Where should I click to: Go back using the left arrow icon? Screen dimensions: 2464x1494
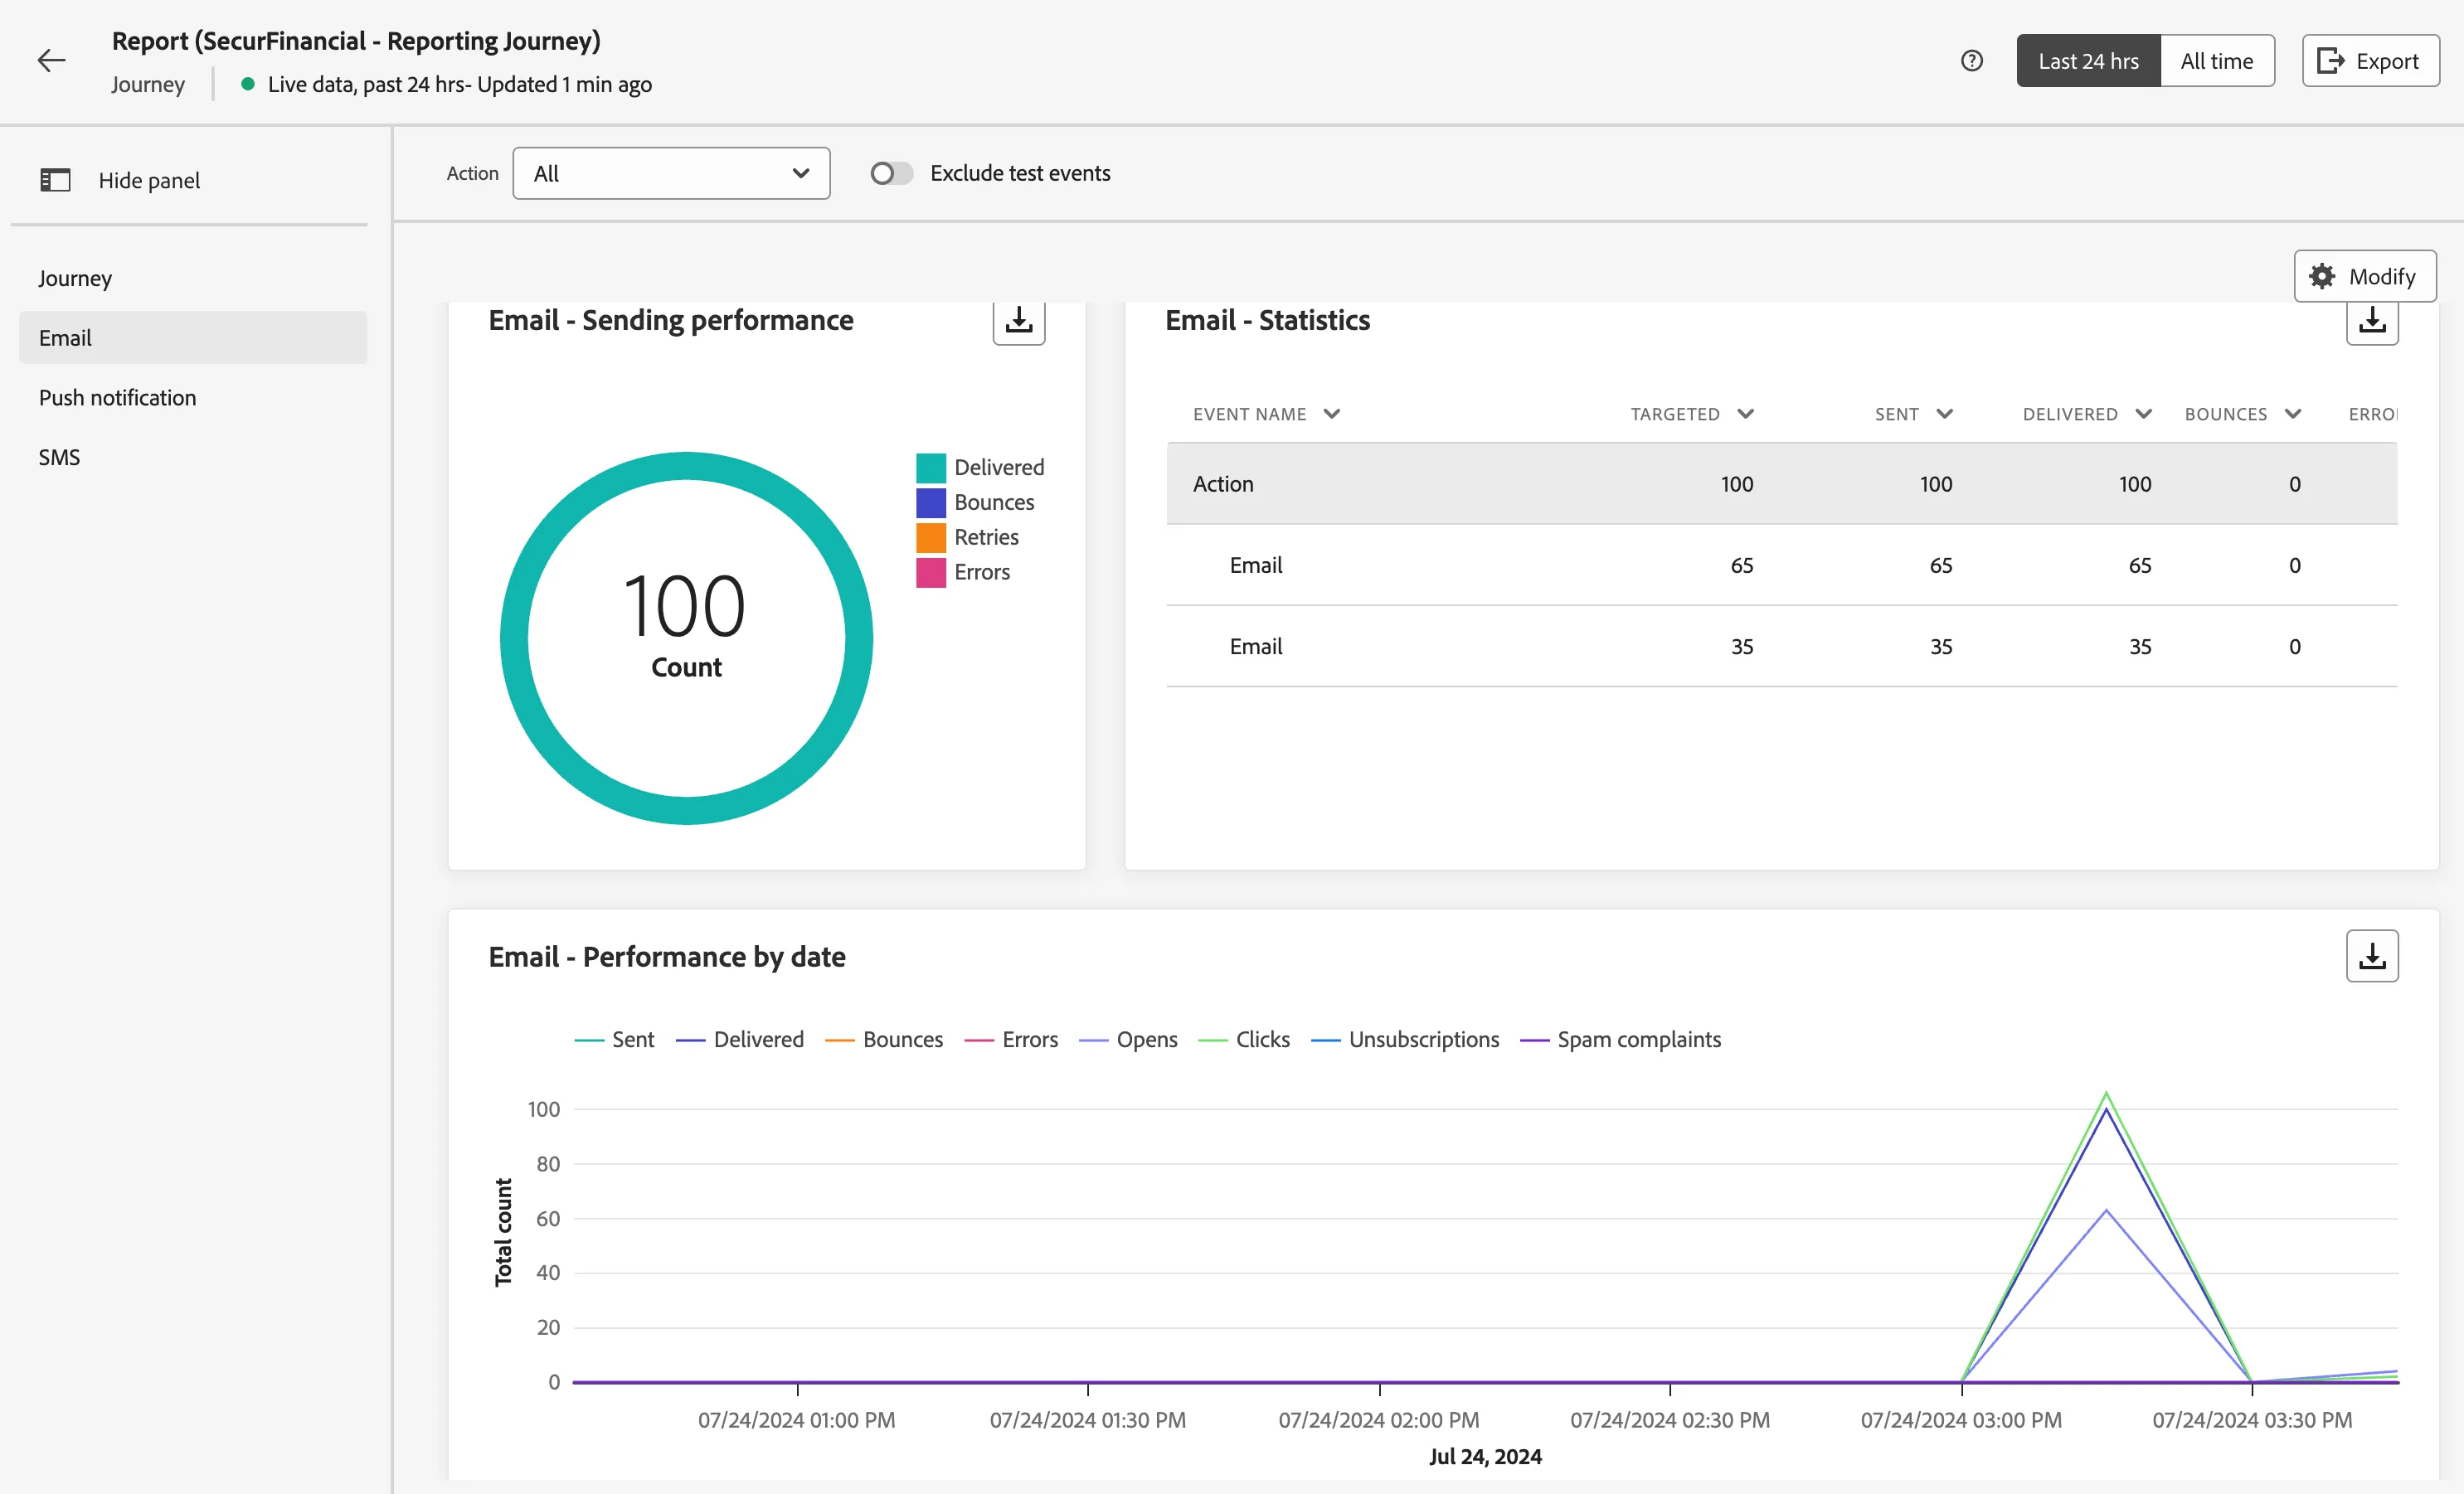tap(51, 61)
